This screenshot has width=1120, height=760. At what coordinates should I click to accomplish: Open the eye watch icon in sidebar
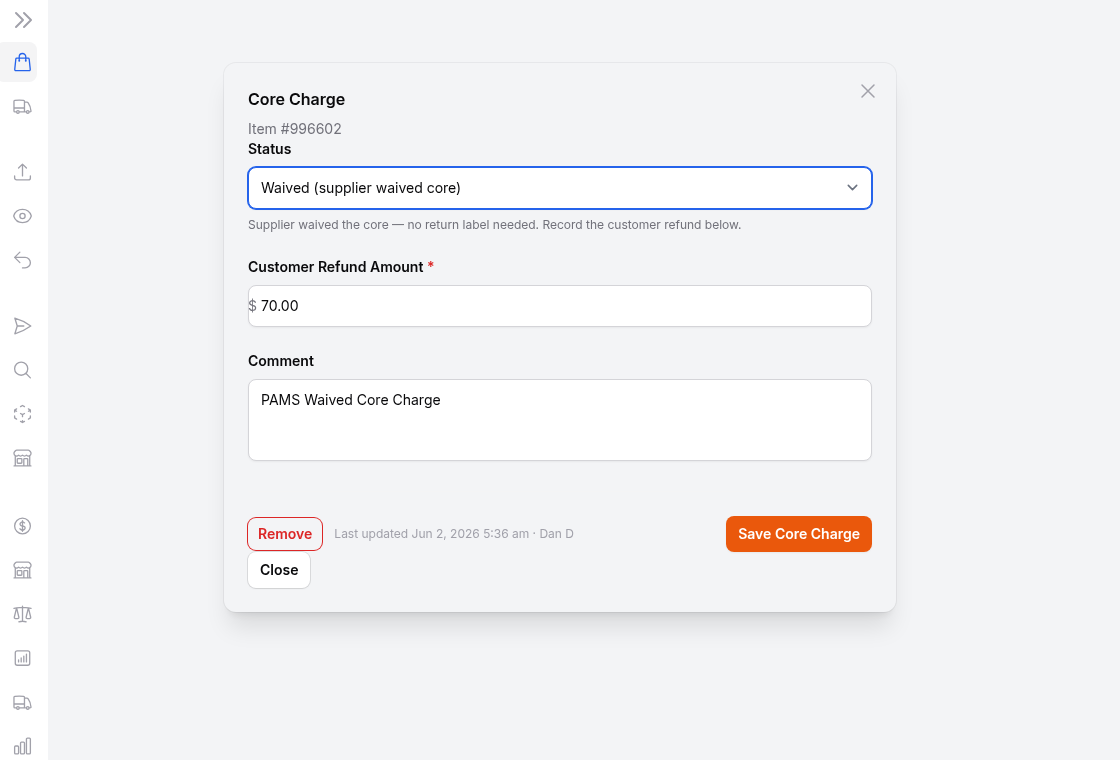tap(23, 216)
